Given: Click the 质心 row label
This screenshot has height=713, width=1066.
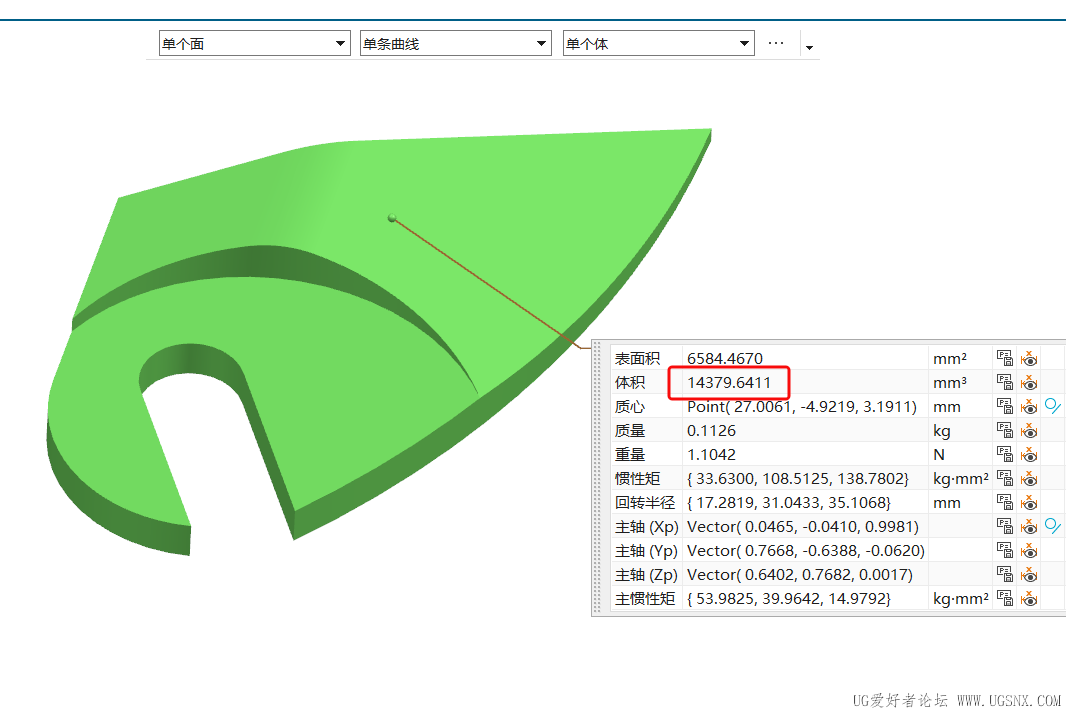Looking at the screenshot, I should (x=630, y=406).
